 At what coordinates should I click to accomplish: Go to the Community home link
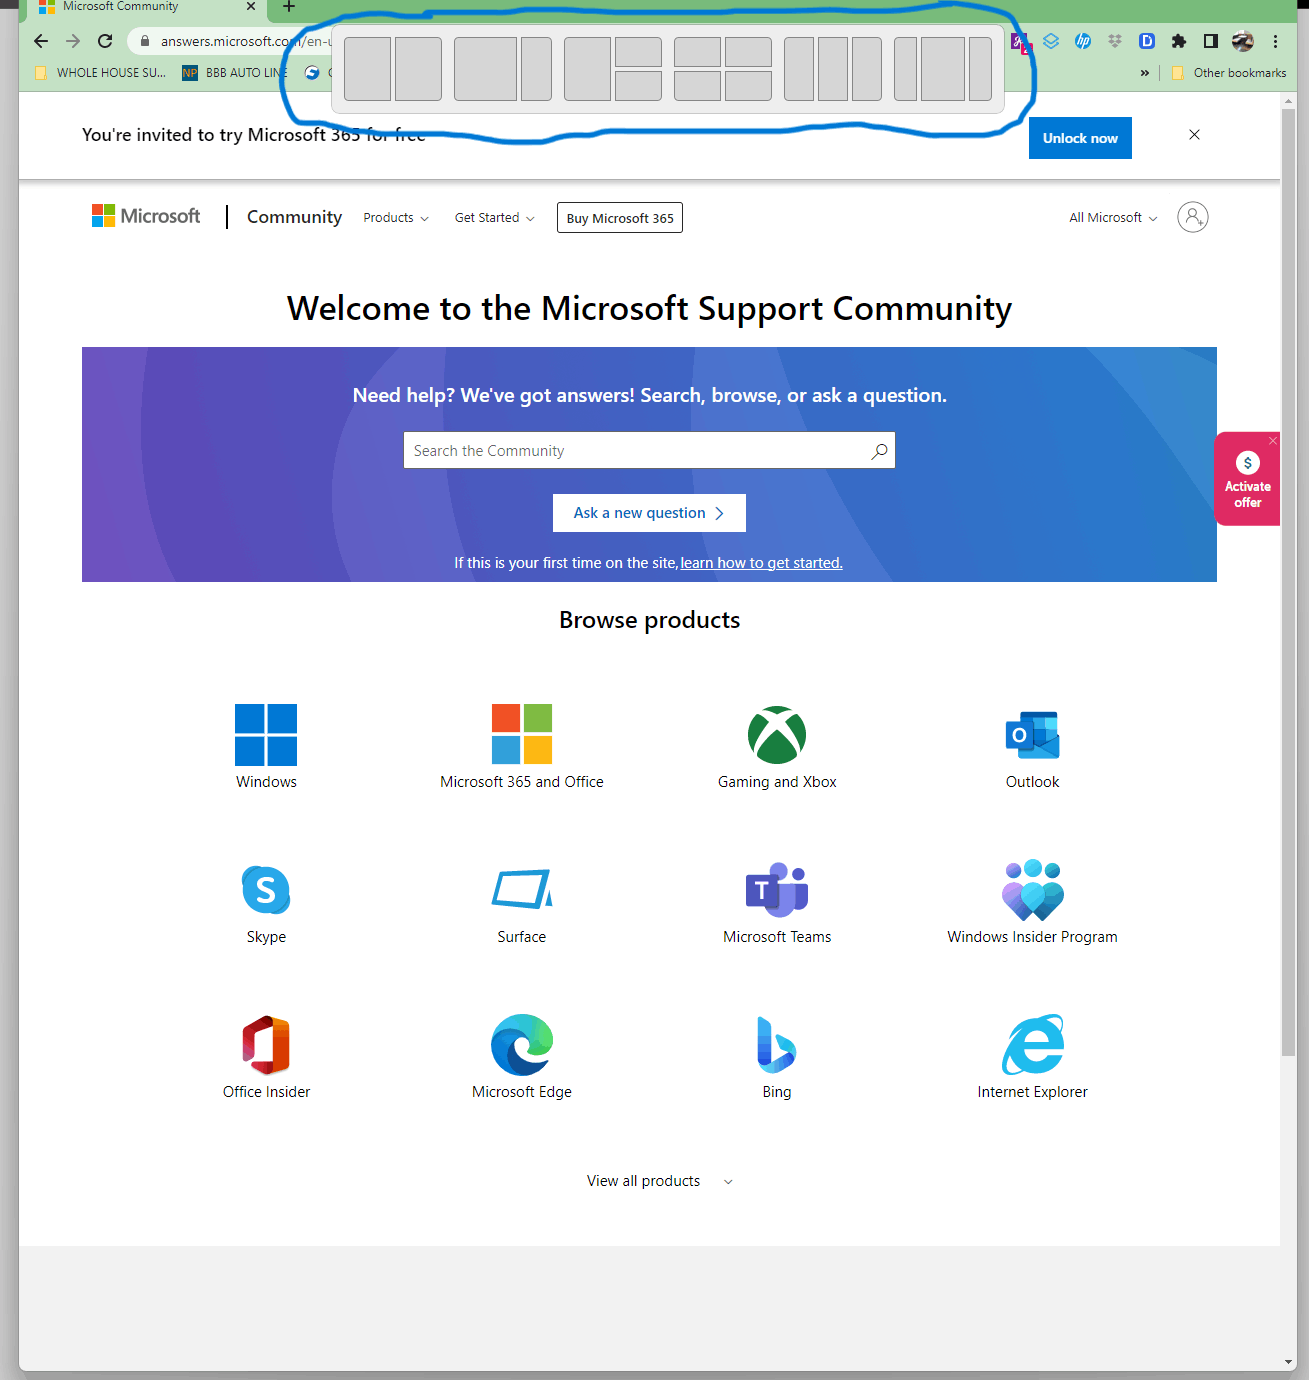pyautogui.click(x=294, y=217)
